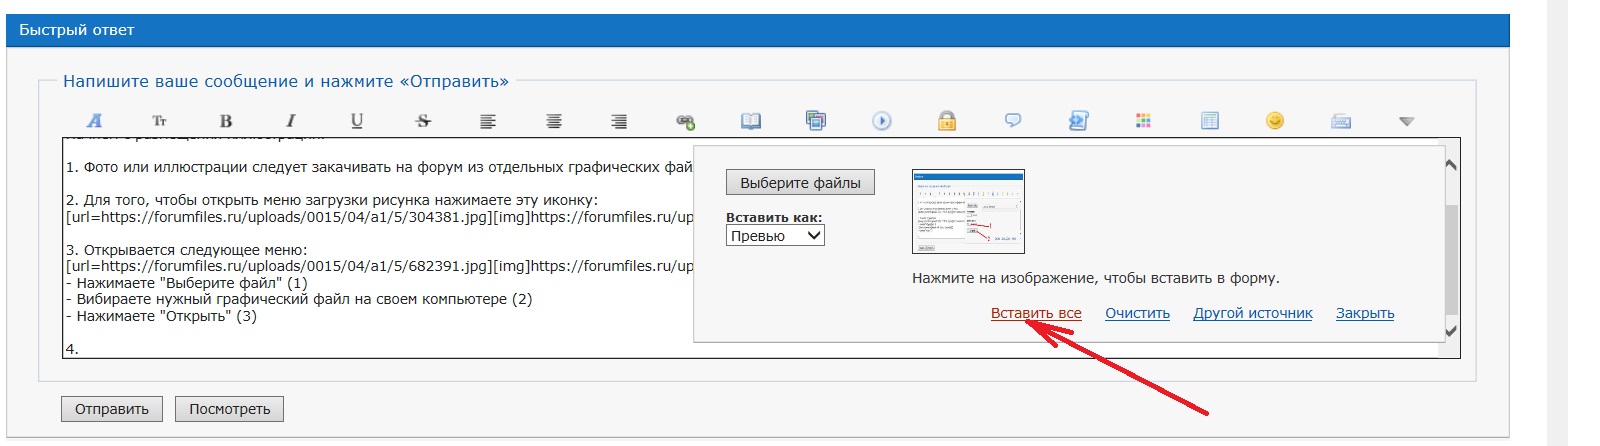Click the text '- Нажимаете "Открыть" (3)'
This screenshot has width=1600, height=446.
tap(161, 316)
